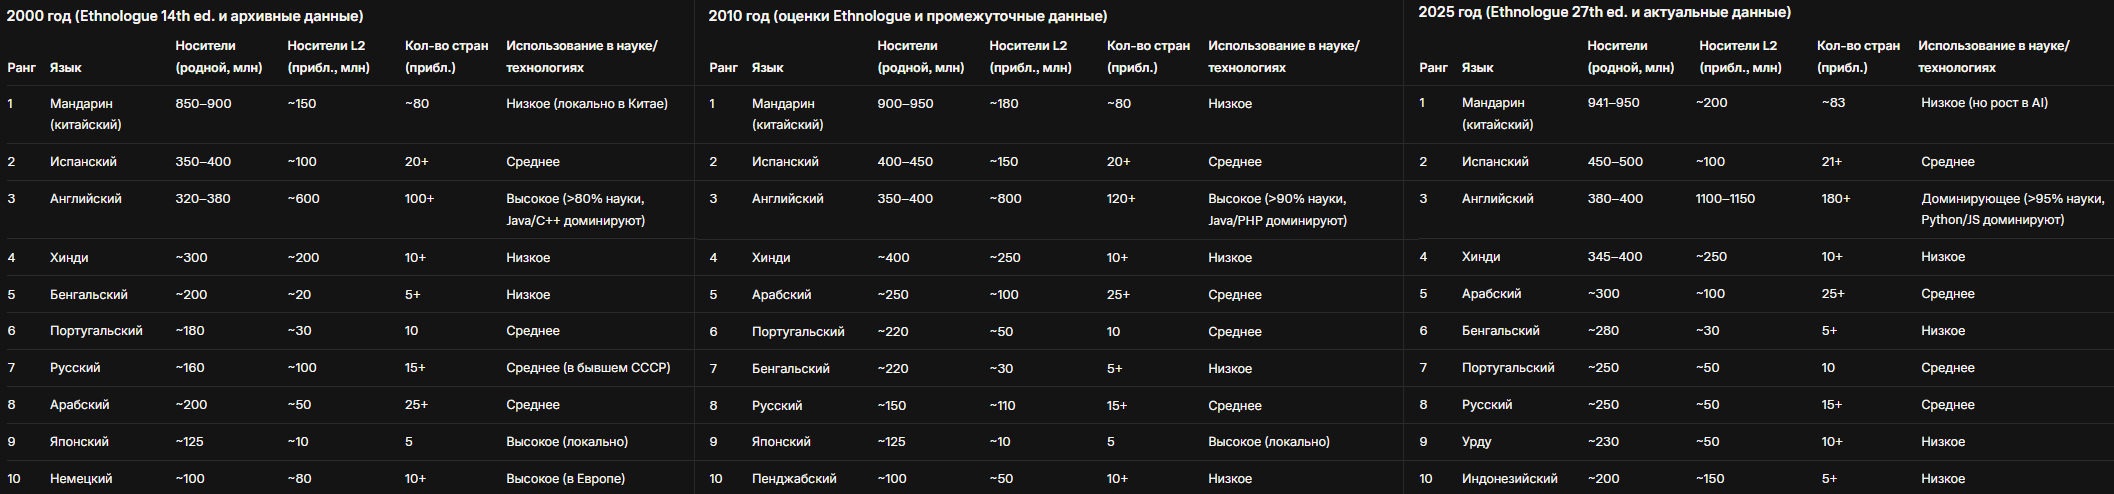Click 'Индонезийский' in the 2025 table
2114x494 pixels.
coord(1509,478)
